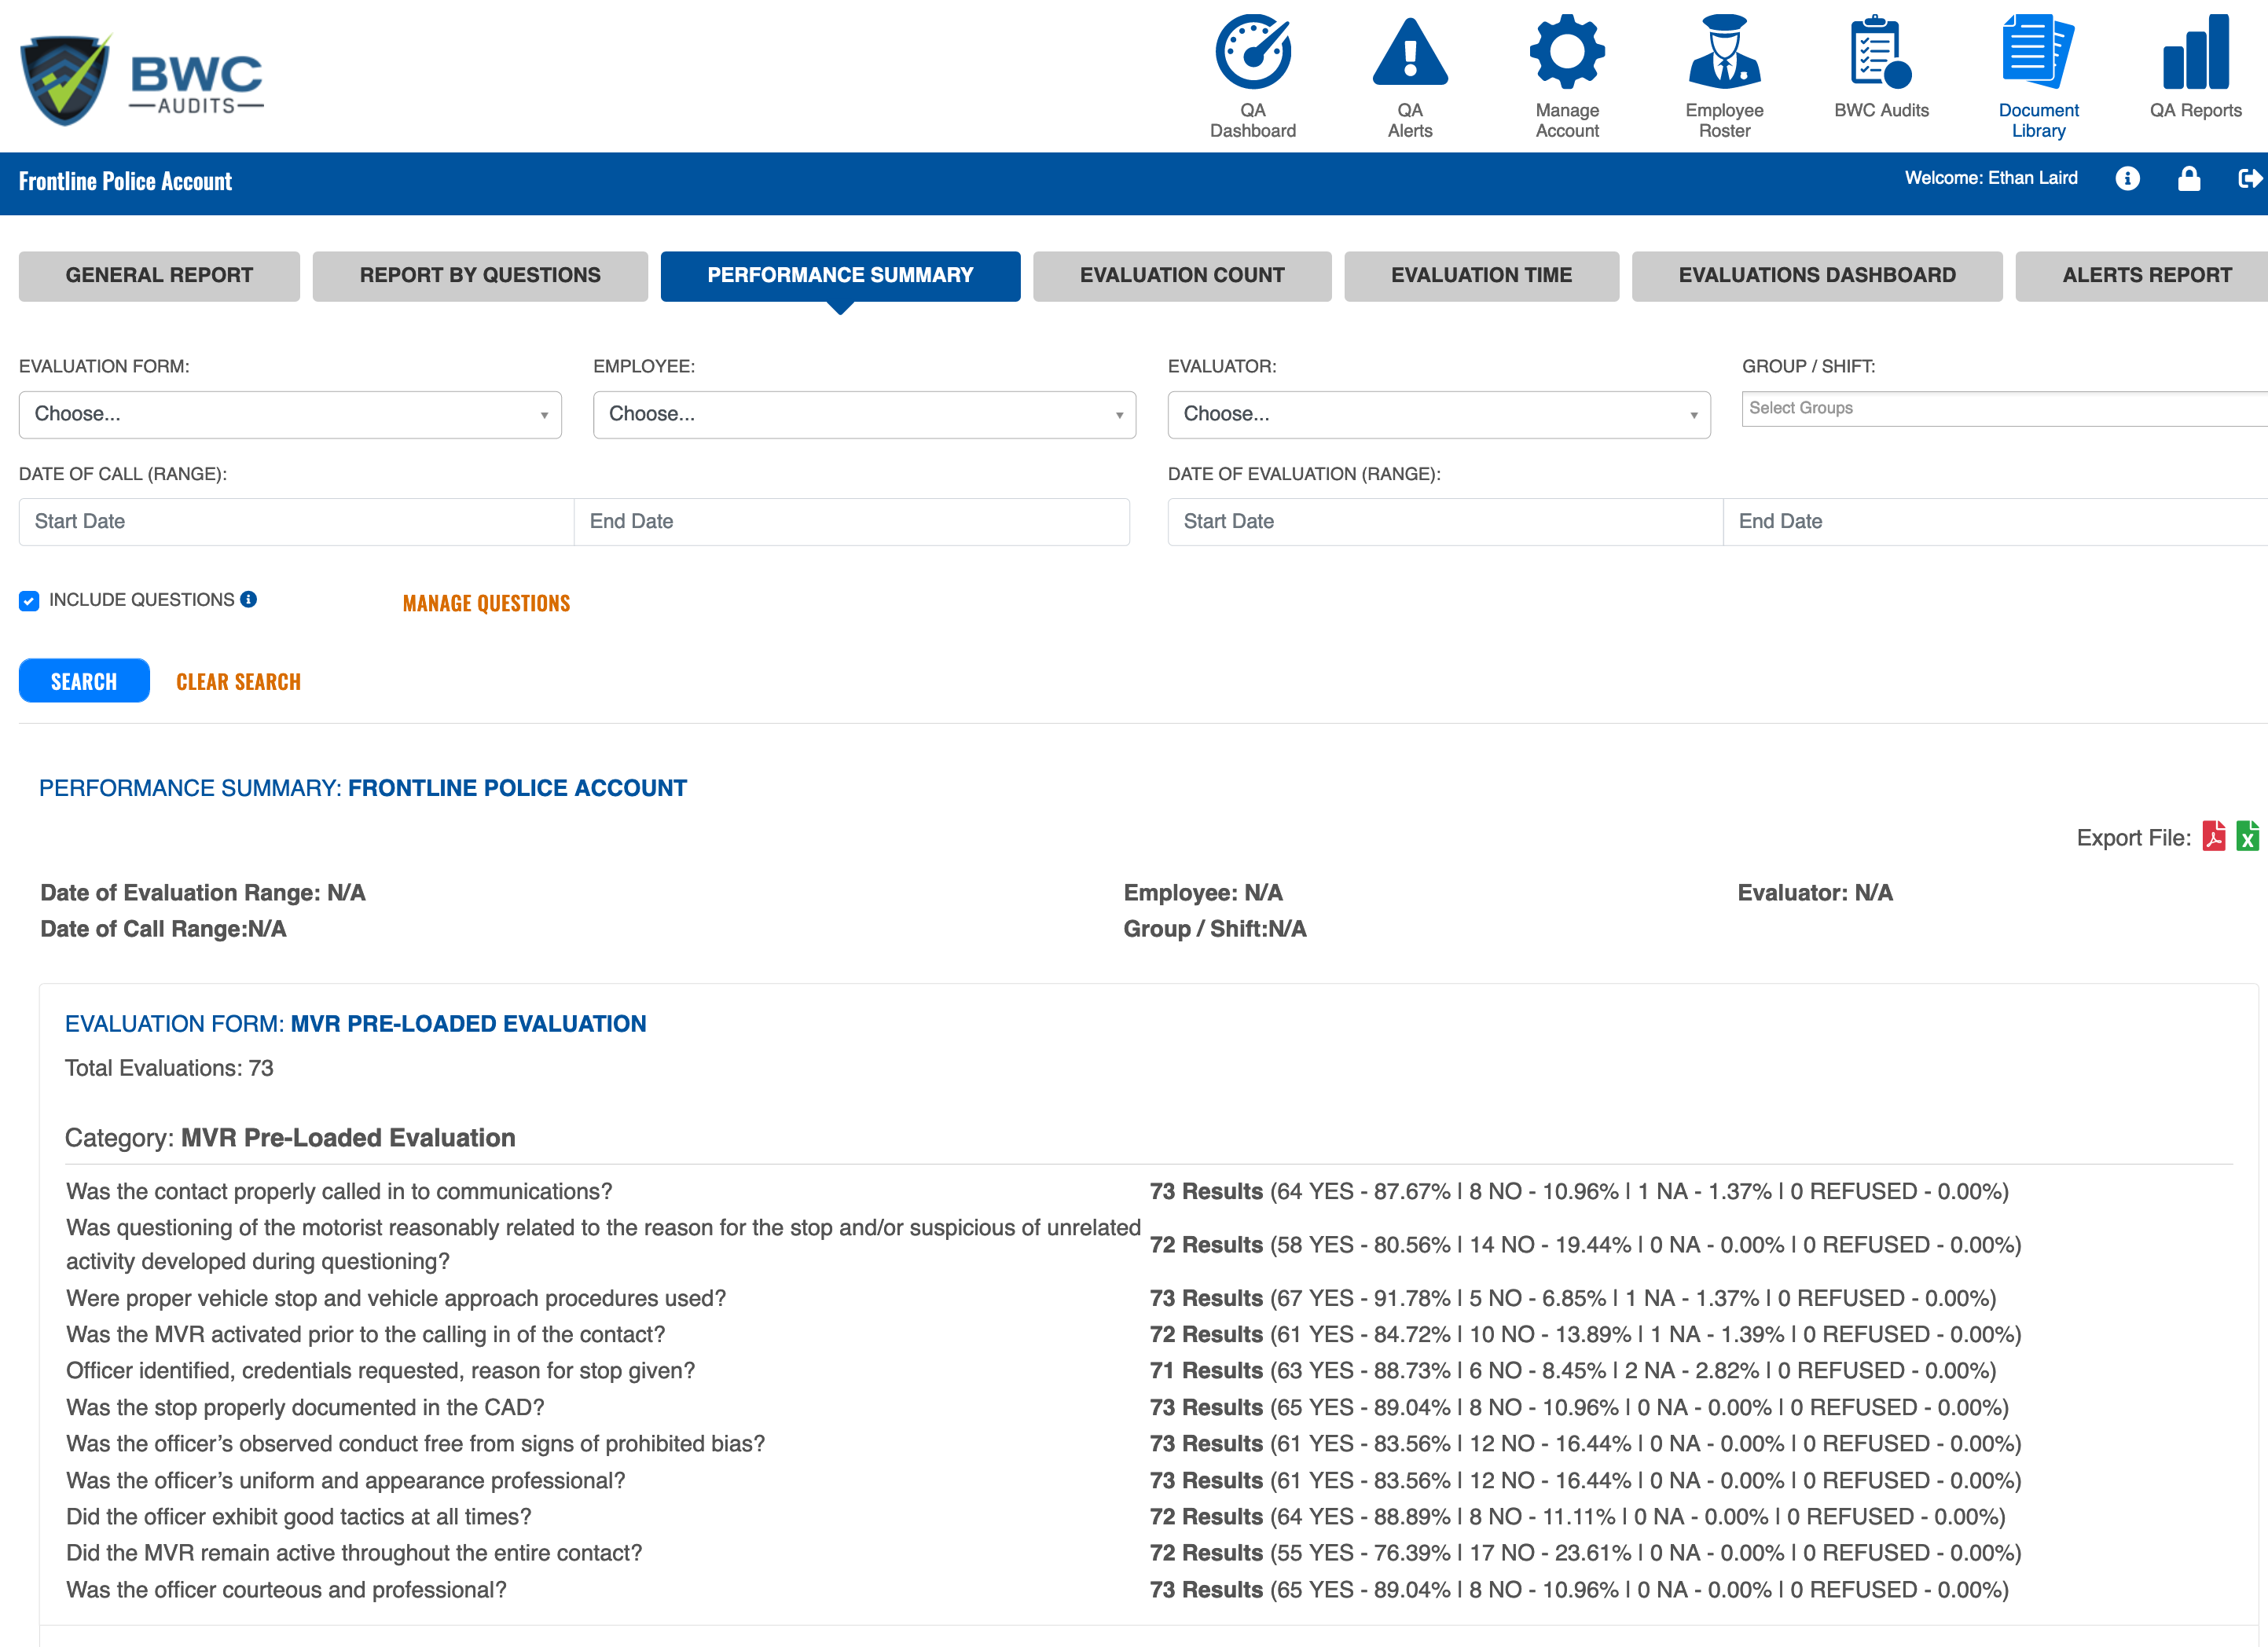Click 'Was the officer courteous and professional' question

(x=286, y=1589)
